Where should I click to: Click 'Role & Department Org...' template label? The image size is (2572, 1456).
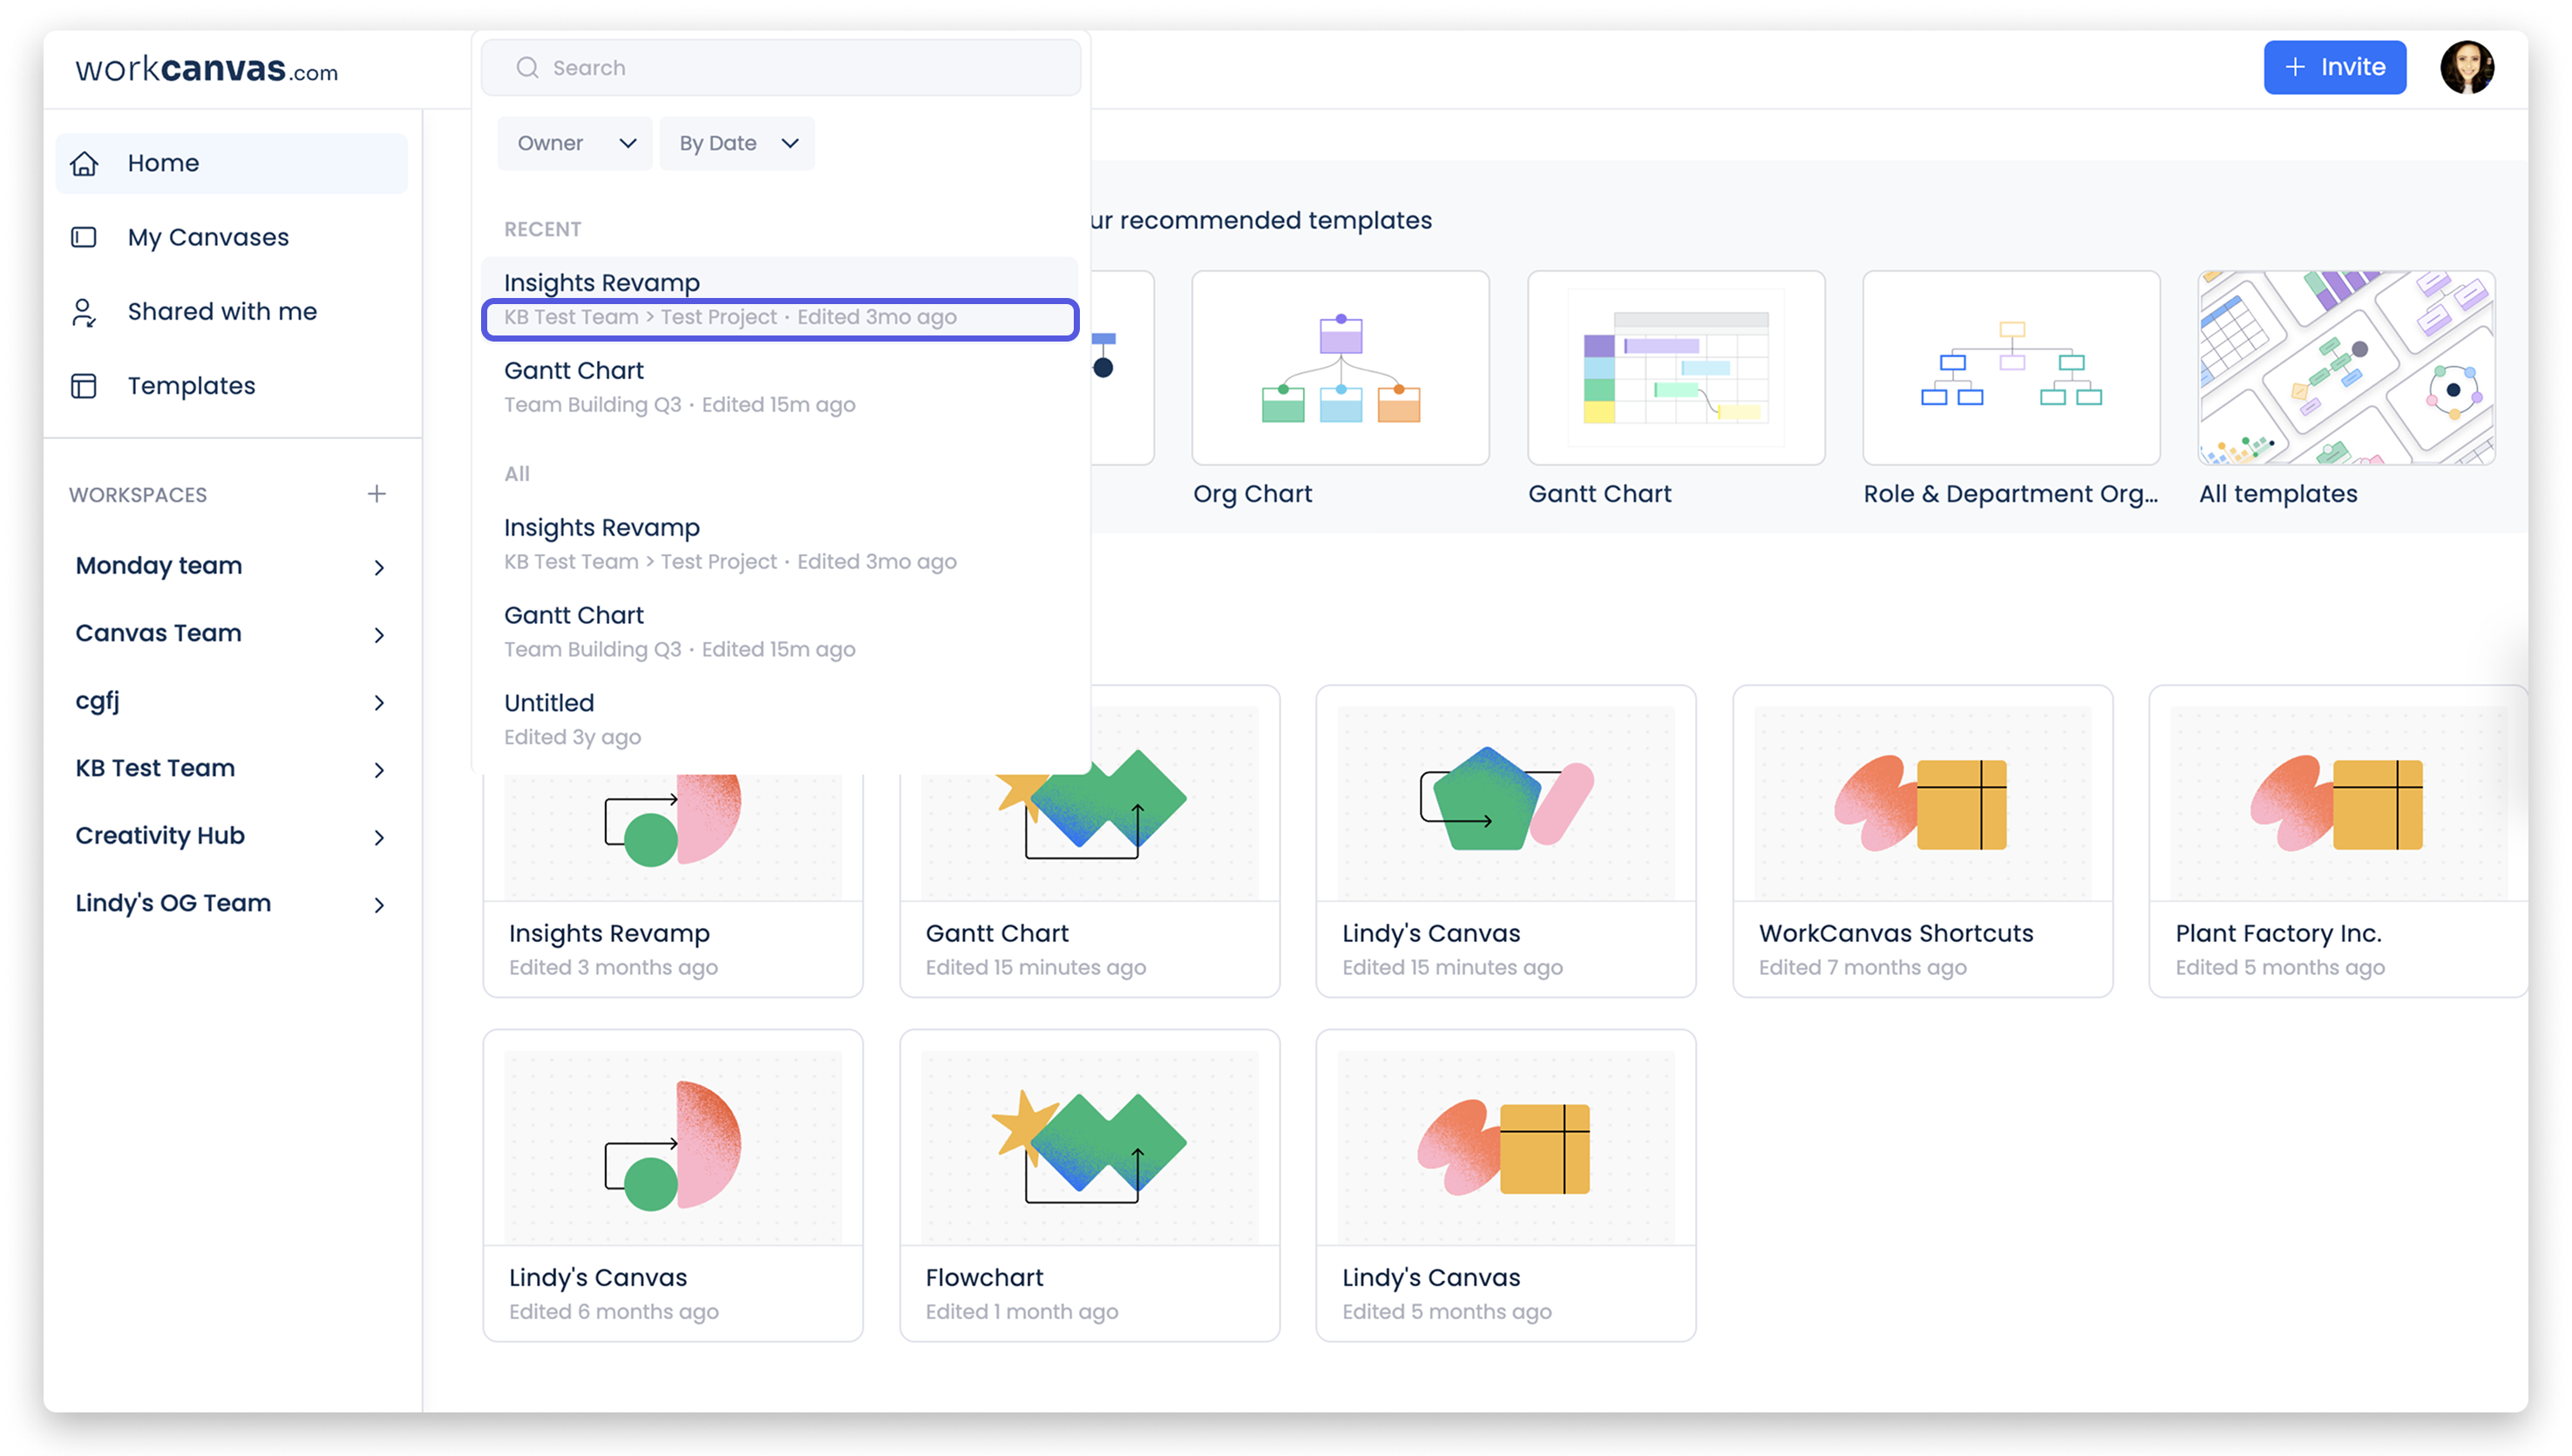pyautogui.click(x=2010, y=494)
